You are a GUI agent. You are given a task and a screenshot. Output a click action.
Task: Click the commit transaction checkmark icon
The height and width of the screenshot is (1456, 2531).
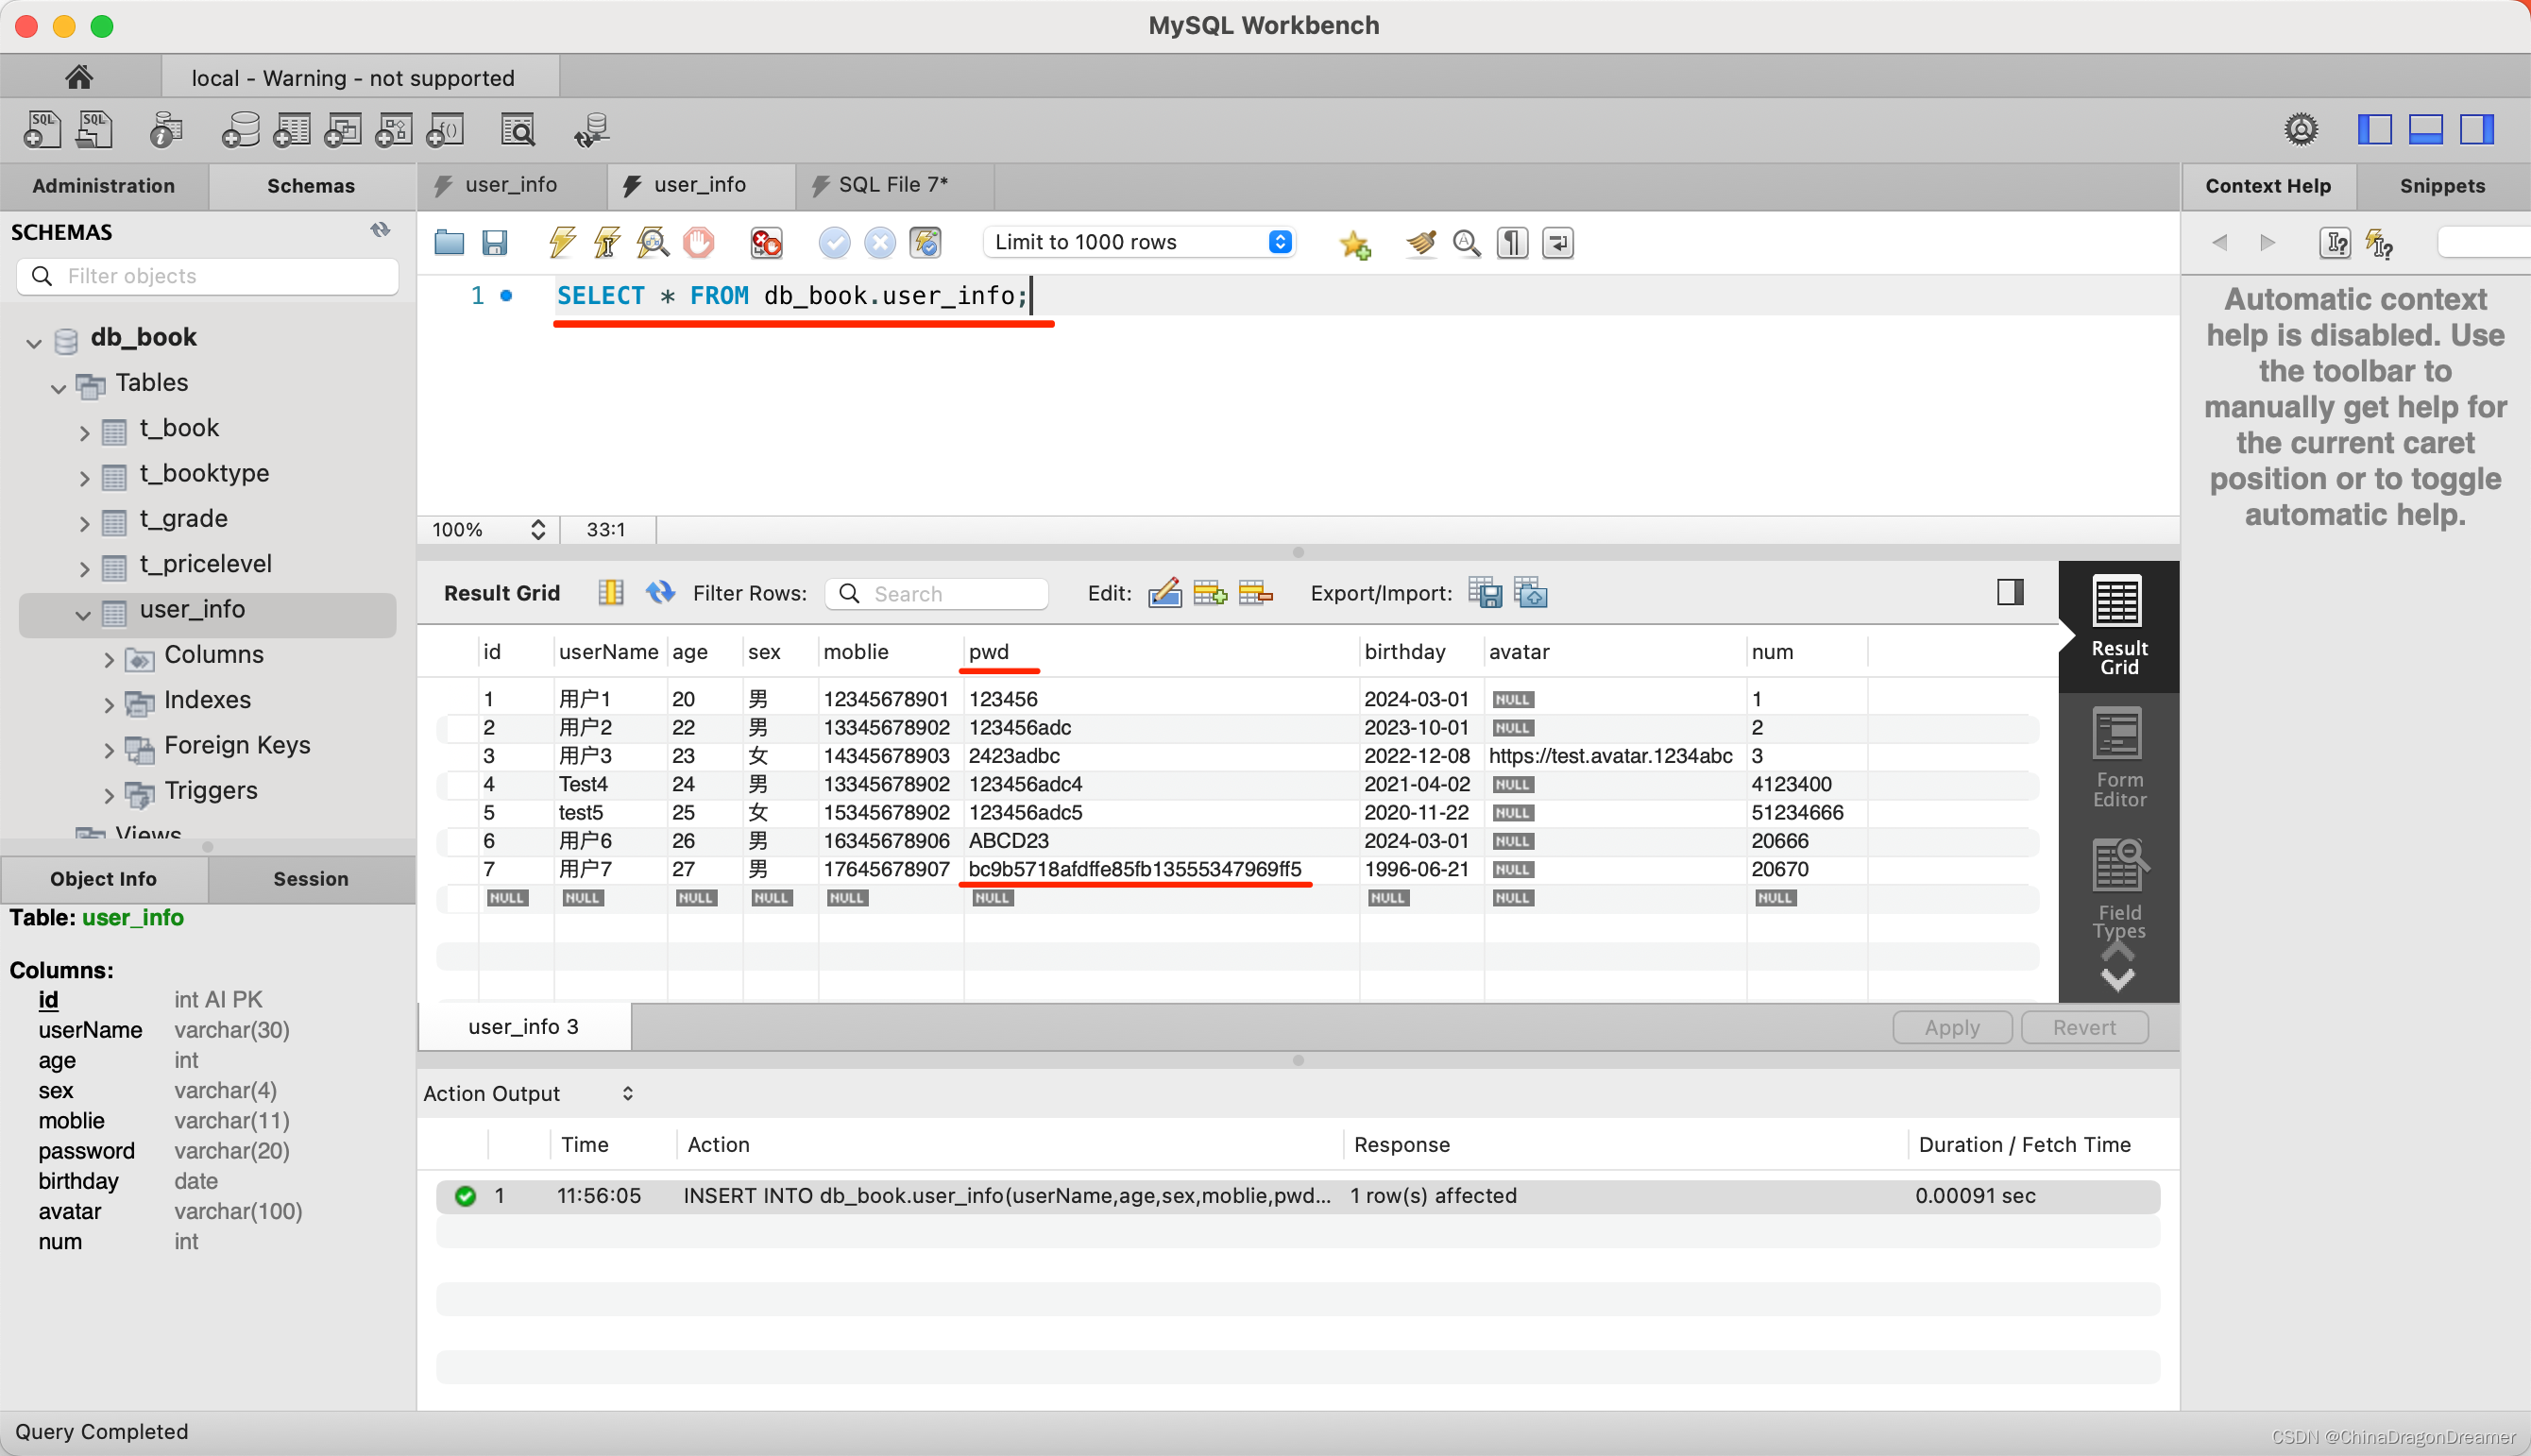[834, 243]
